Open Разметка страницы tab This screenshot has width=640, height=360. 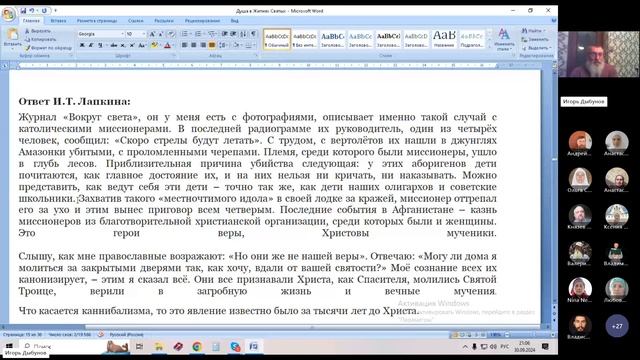[97, 20]
